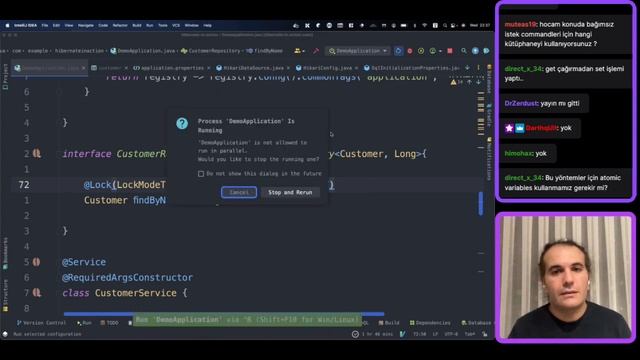Click the profiler run icon
The height and width of the screenshot is (360, 640).
click(432, 51)
